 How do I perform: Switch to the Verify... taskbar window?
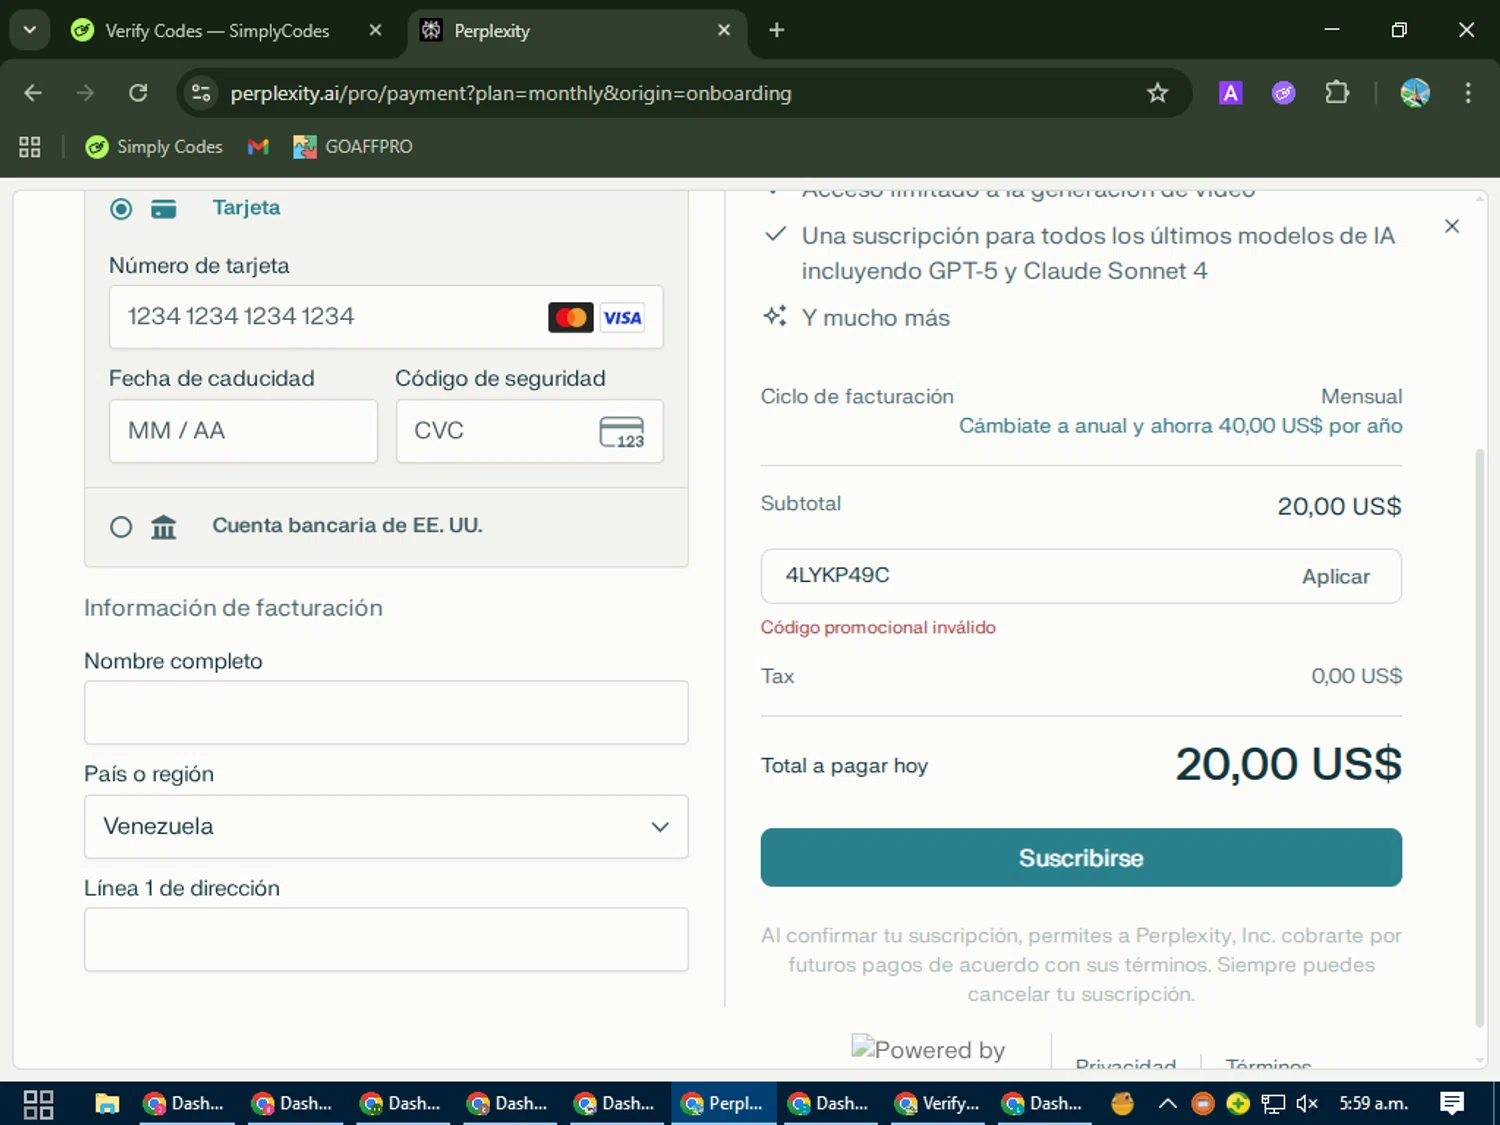[x=937, y=1104]
